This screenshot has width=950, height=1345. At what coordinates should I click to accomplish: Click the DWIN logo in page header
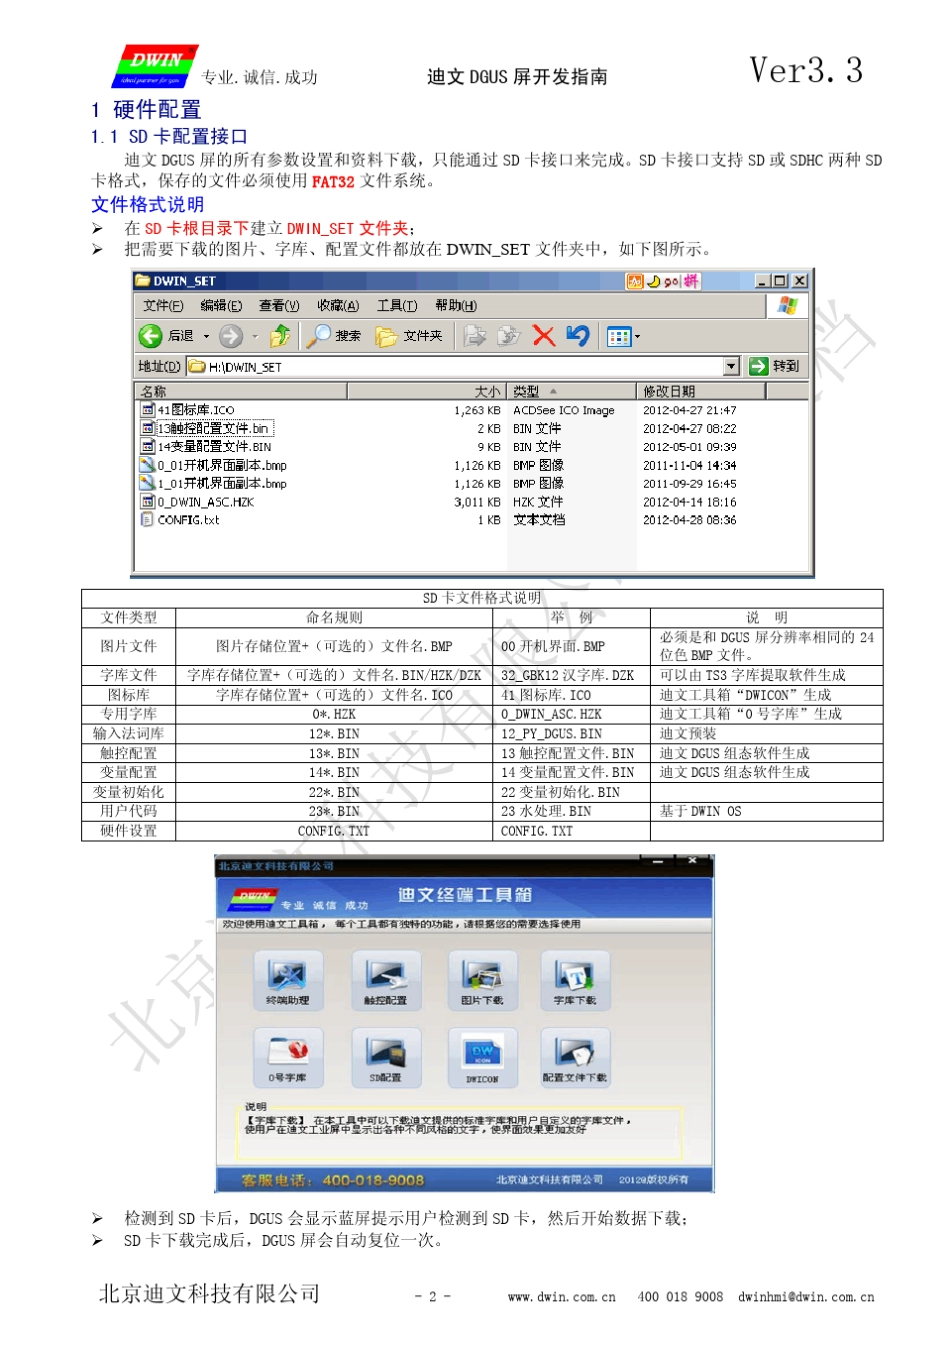click(155, 66)
